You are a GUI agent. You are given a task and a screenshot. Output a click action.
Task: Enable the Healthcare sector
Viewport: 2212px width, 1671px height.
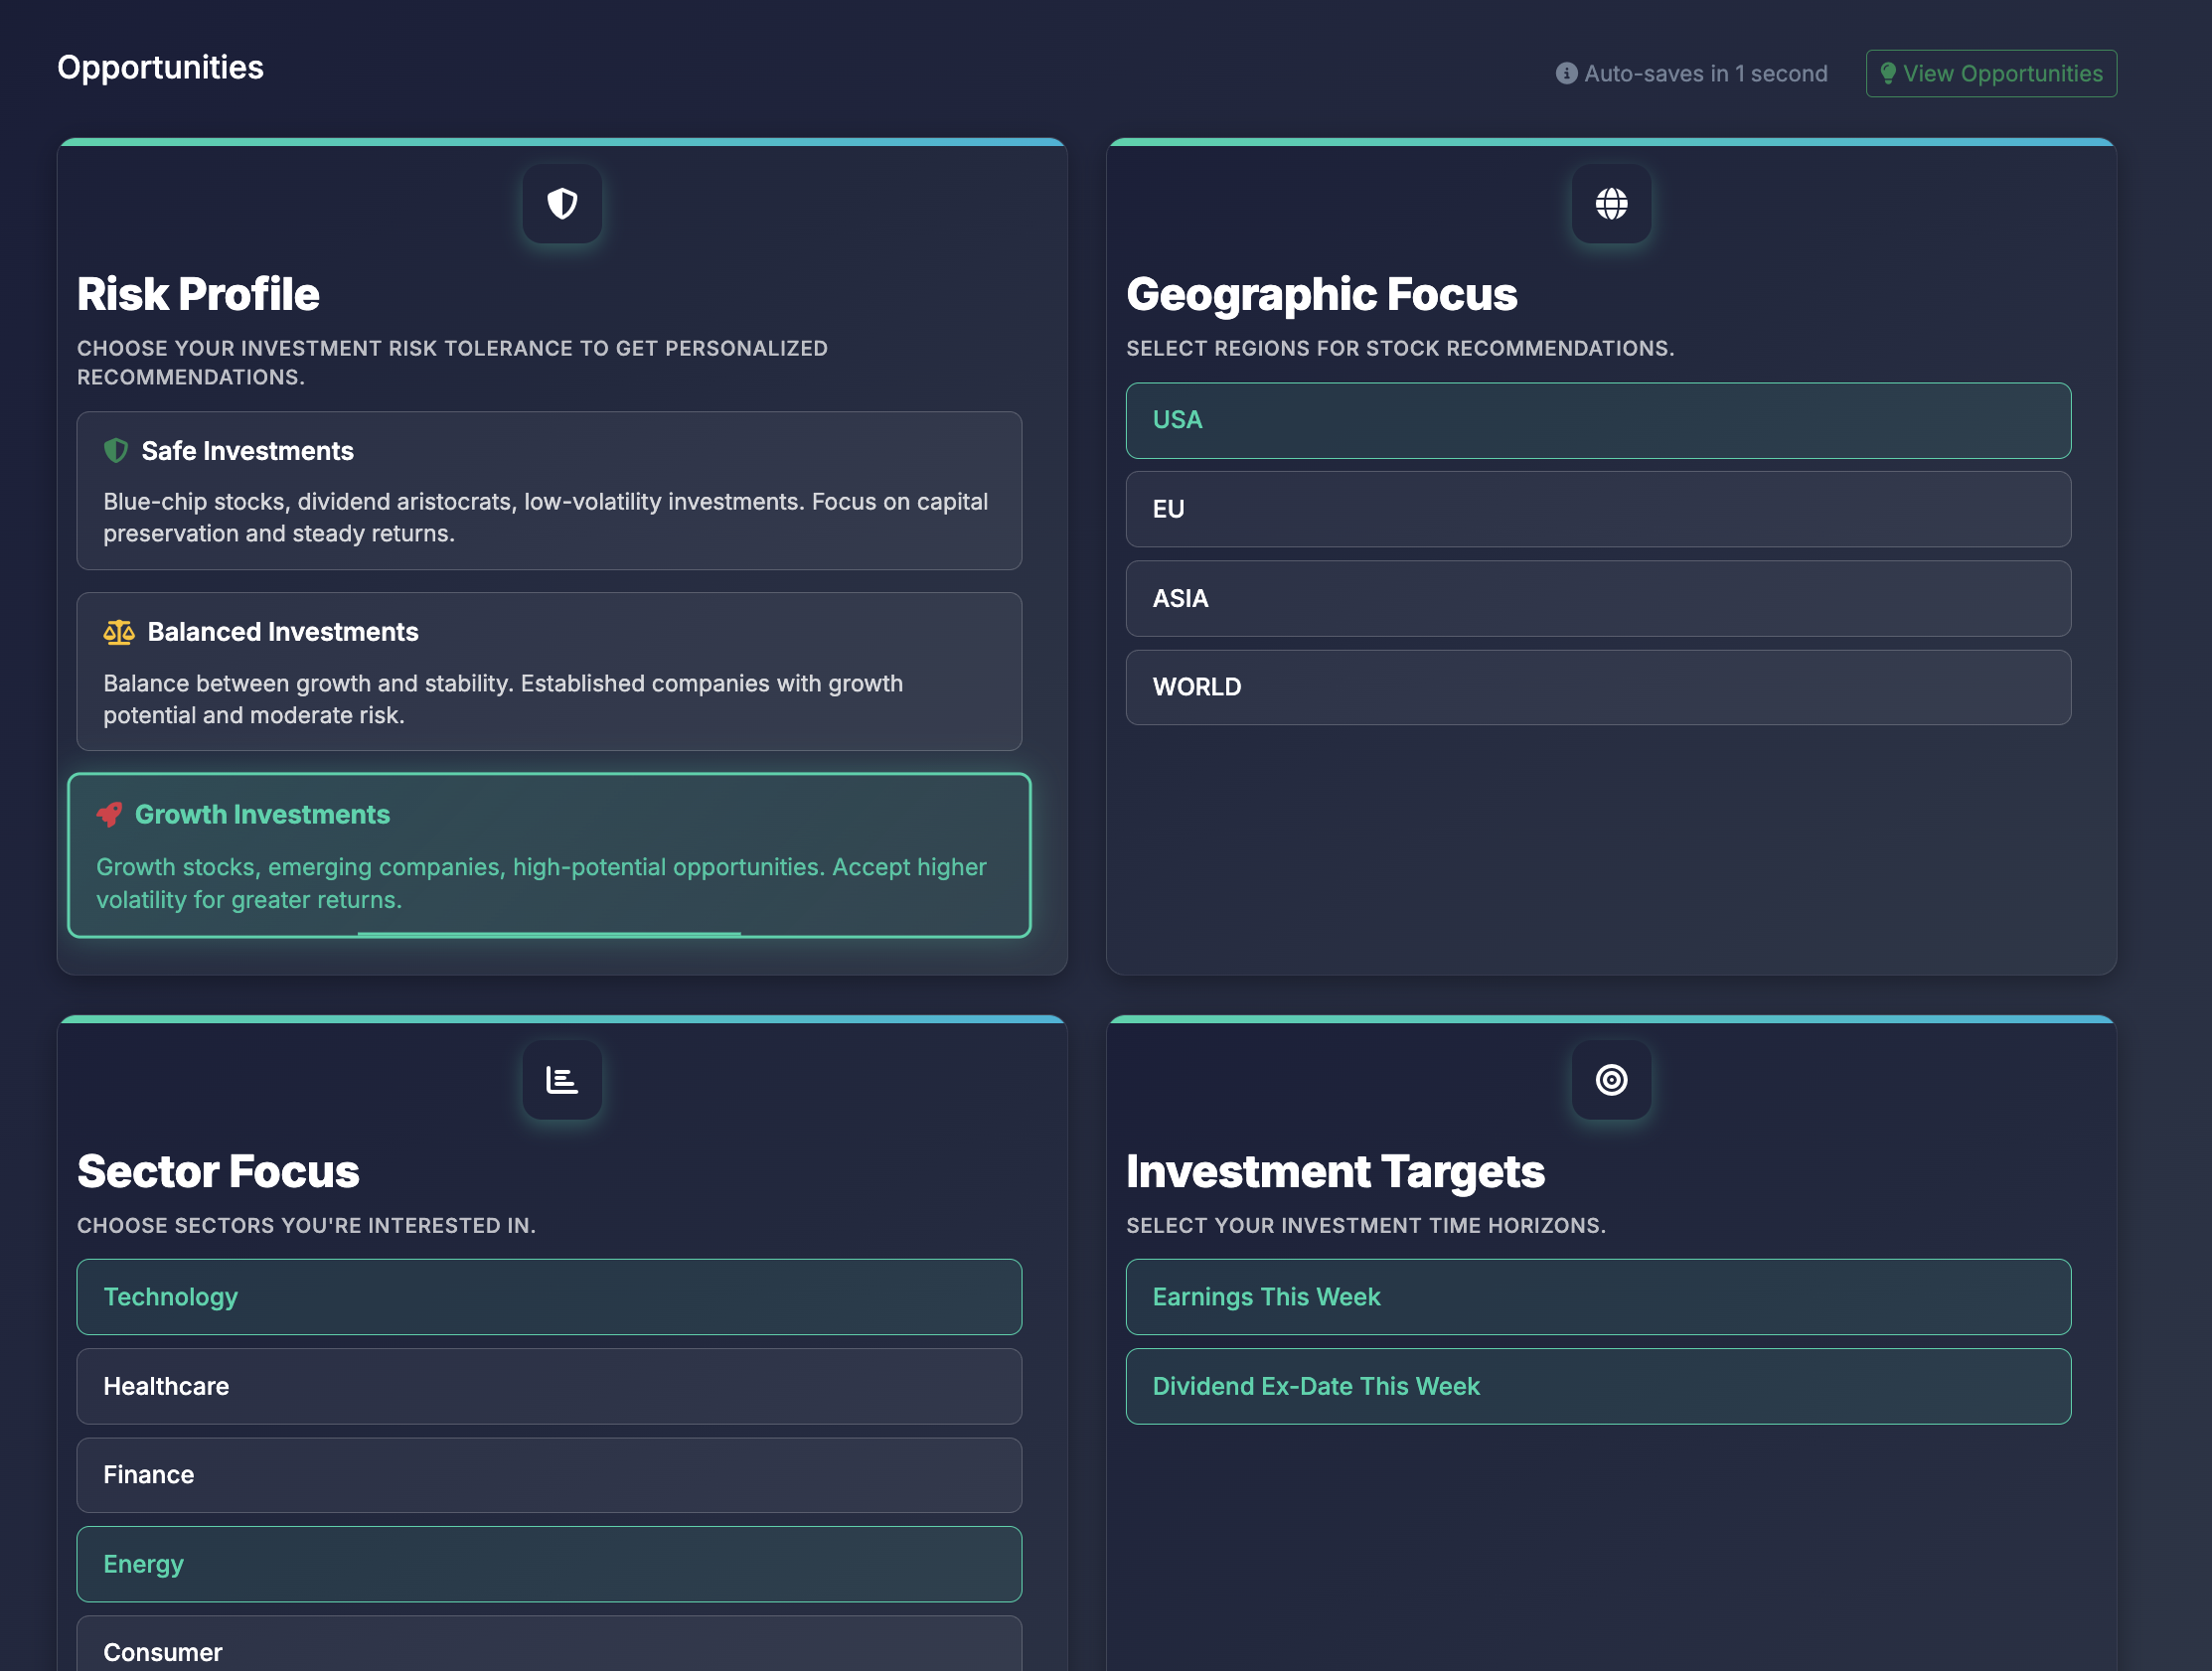[x=548, y=1386]
